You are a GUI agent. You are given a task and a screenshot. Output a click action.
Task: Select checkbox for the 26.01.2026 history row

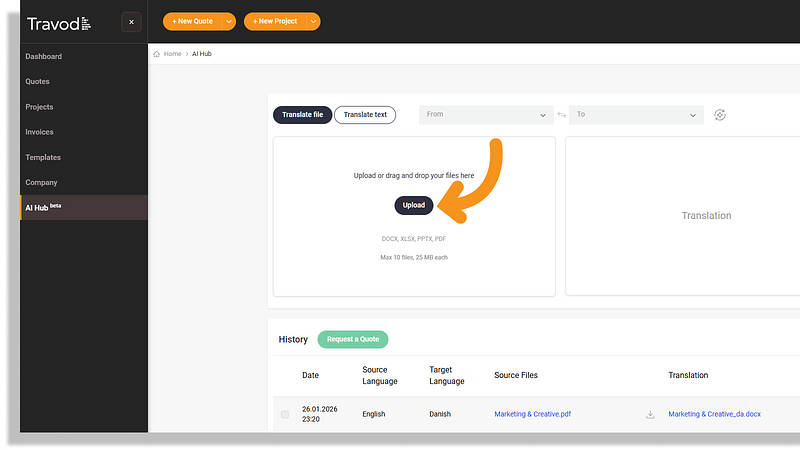click(285, 414)
